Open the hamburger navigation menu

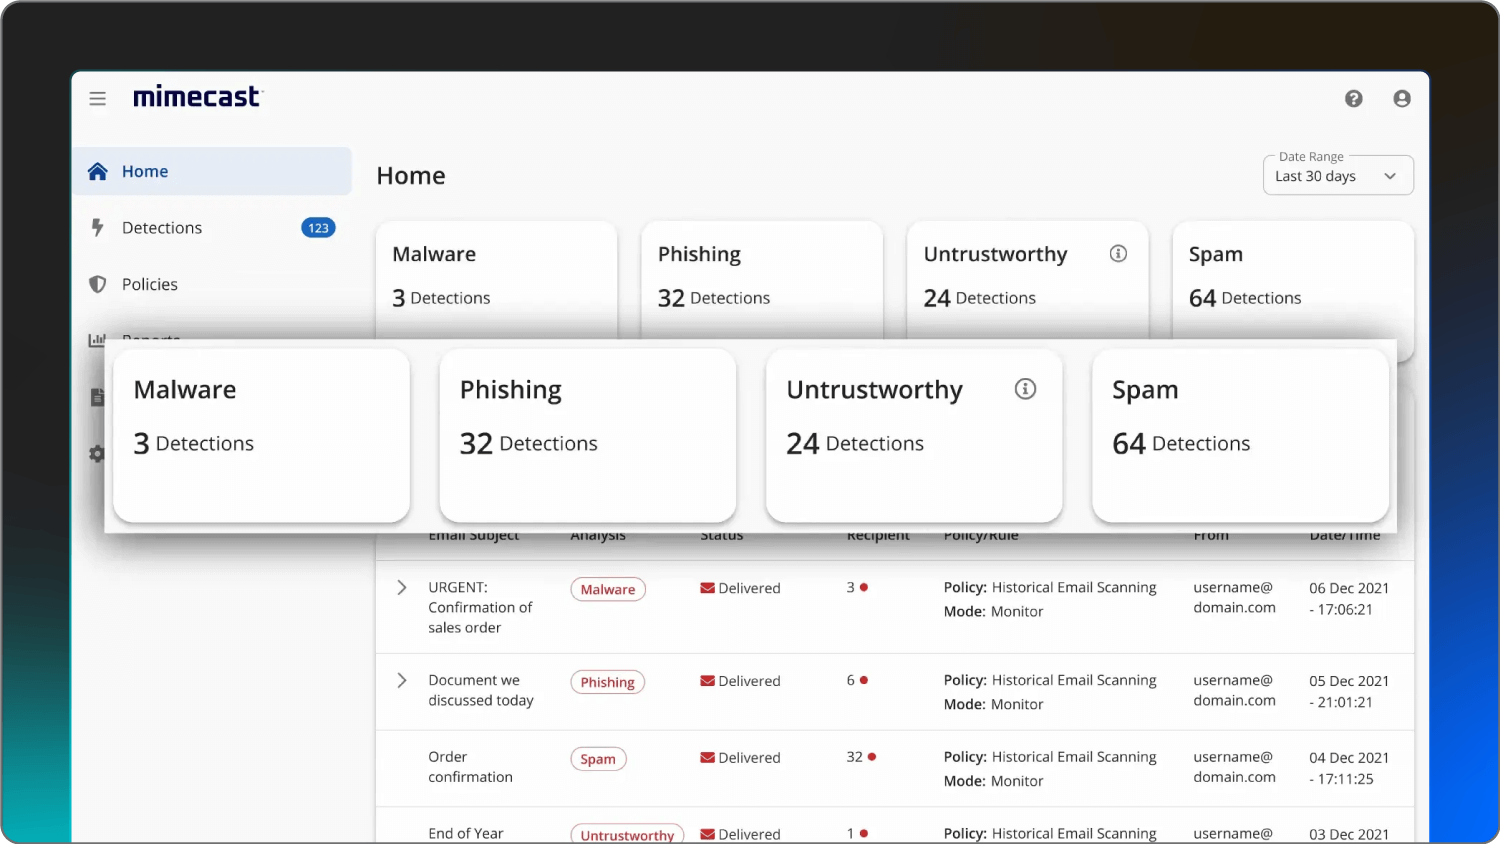(97, 98)
